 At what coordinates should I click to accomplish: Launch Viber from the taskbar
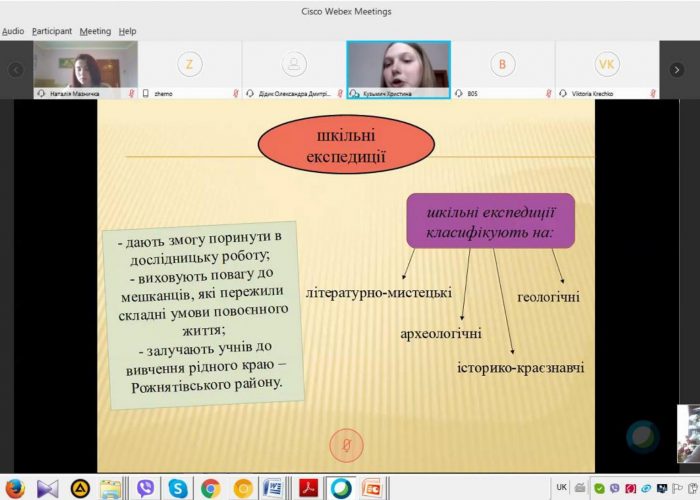145,488
